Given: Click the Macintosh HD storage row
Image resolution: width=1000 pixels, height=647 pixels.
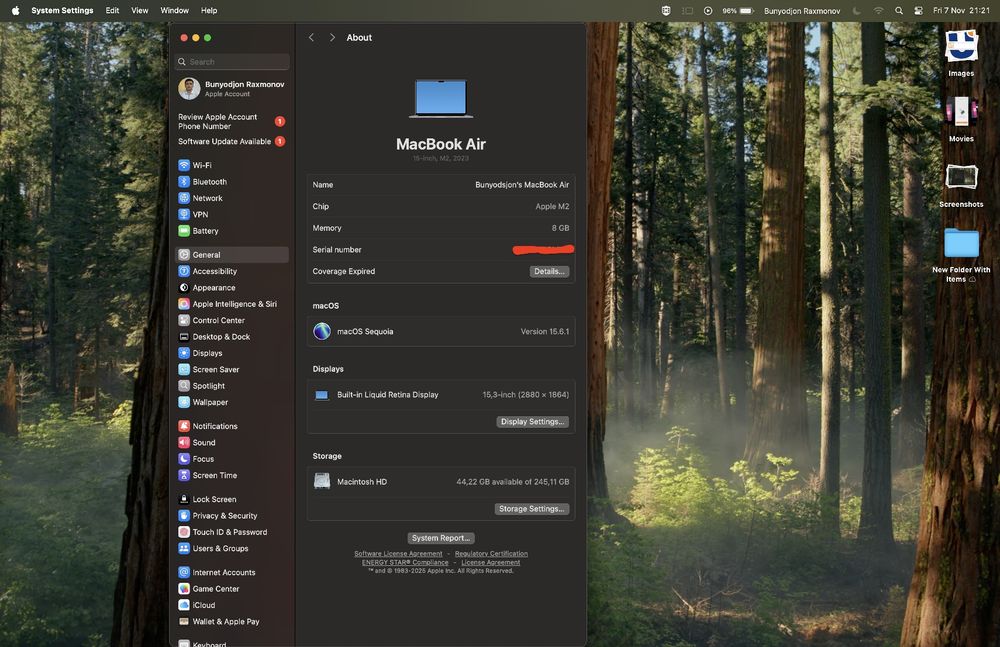Looking at the screenshot, I should (x=441, y=482).
